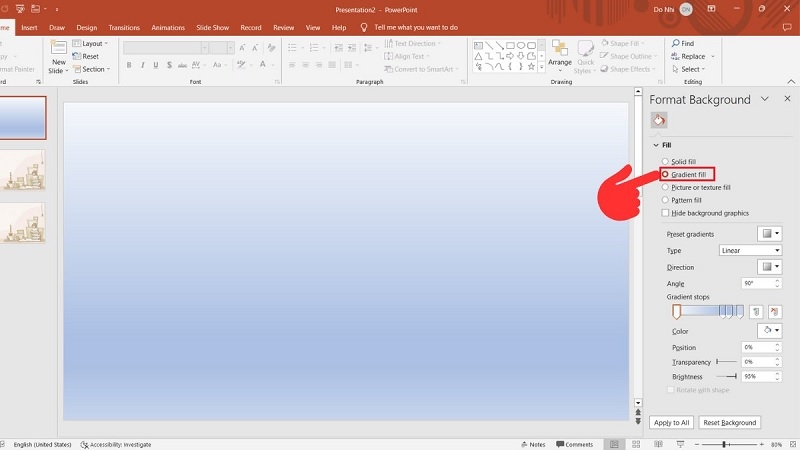Screen dimensions: 800x450
Task: Choose the Pattern fill option
Action: tap(681, 200)
